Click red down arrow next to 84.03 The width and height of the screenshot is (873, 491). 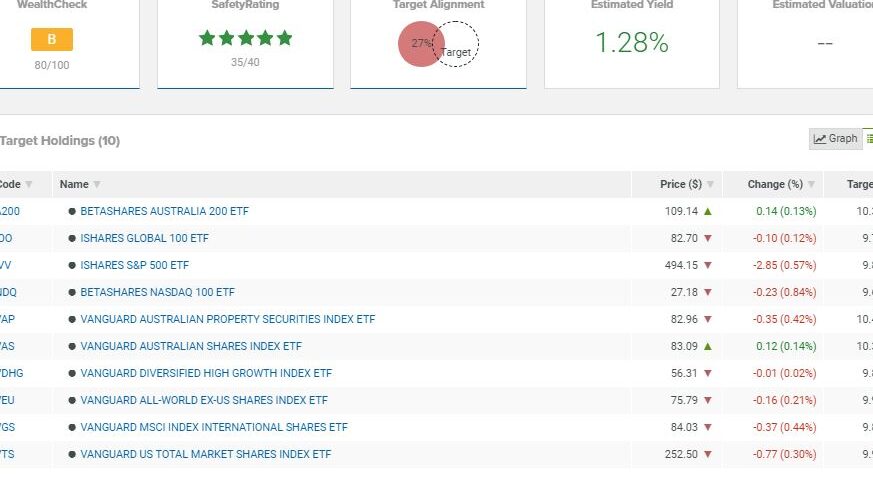pos(708,428)
